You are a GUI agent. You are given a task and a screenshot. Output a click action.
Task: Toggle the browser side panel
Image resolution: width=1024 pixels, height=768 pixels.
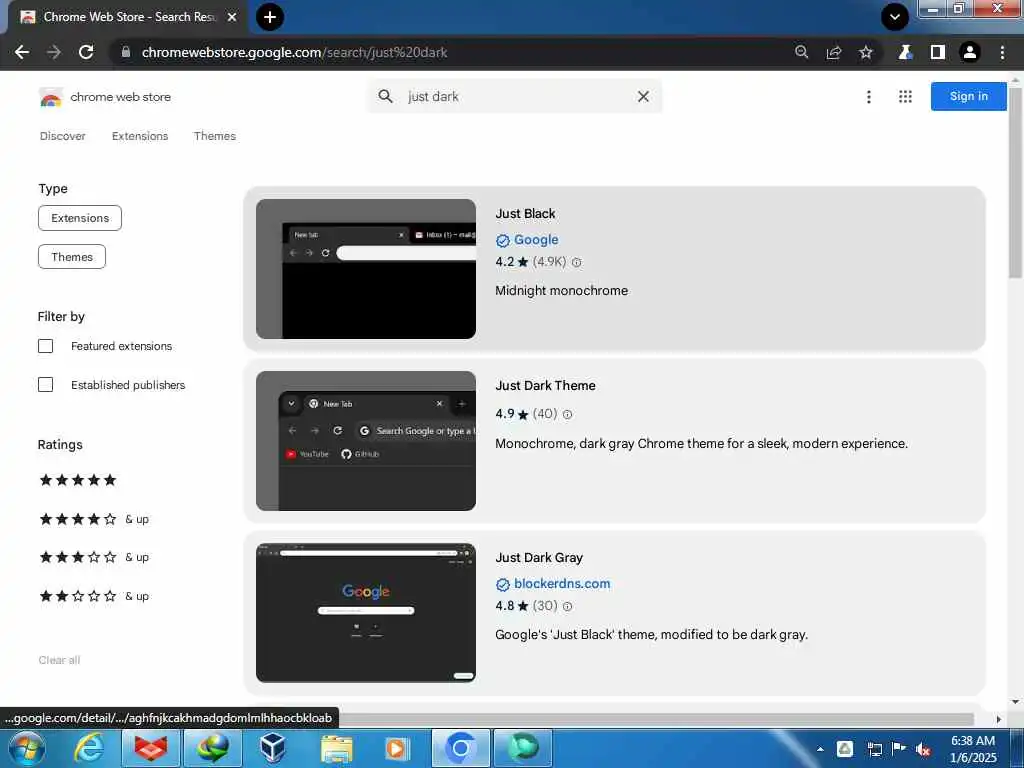938,52
